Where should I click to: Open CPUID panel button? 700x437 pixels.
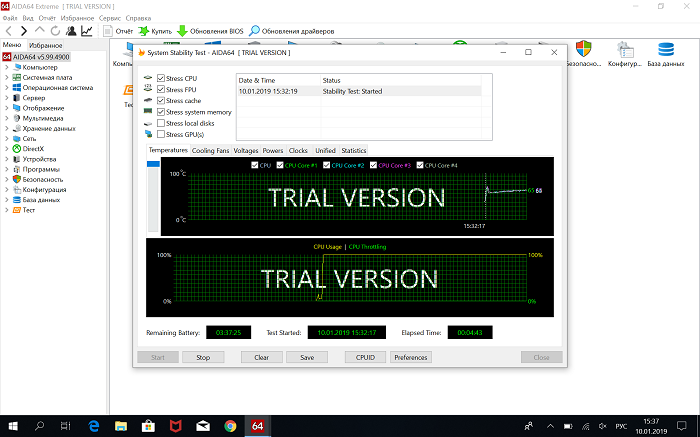click(365, 358)
